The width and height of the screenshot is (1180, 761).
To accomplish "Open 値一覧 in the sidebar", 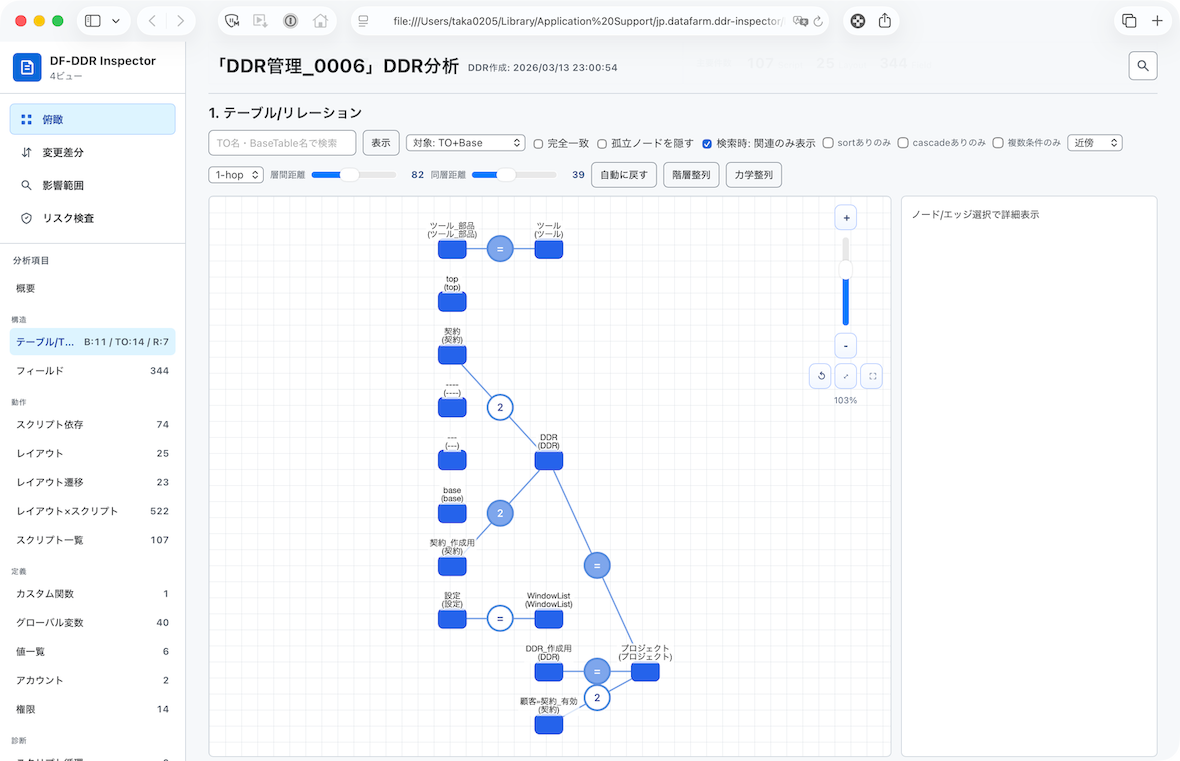I will click(x=93, y=651).
